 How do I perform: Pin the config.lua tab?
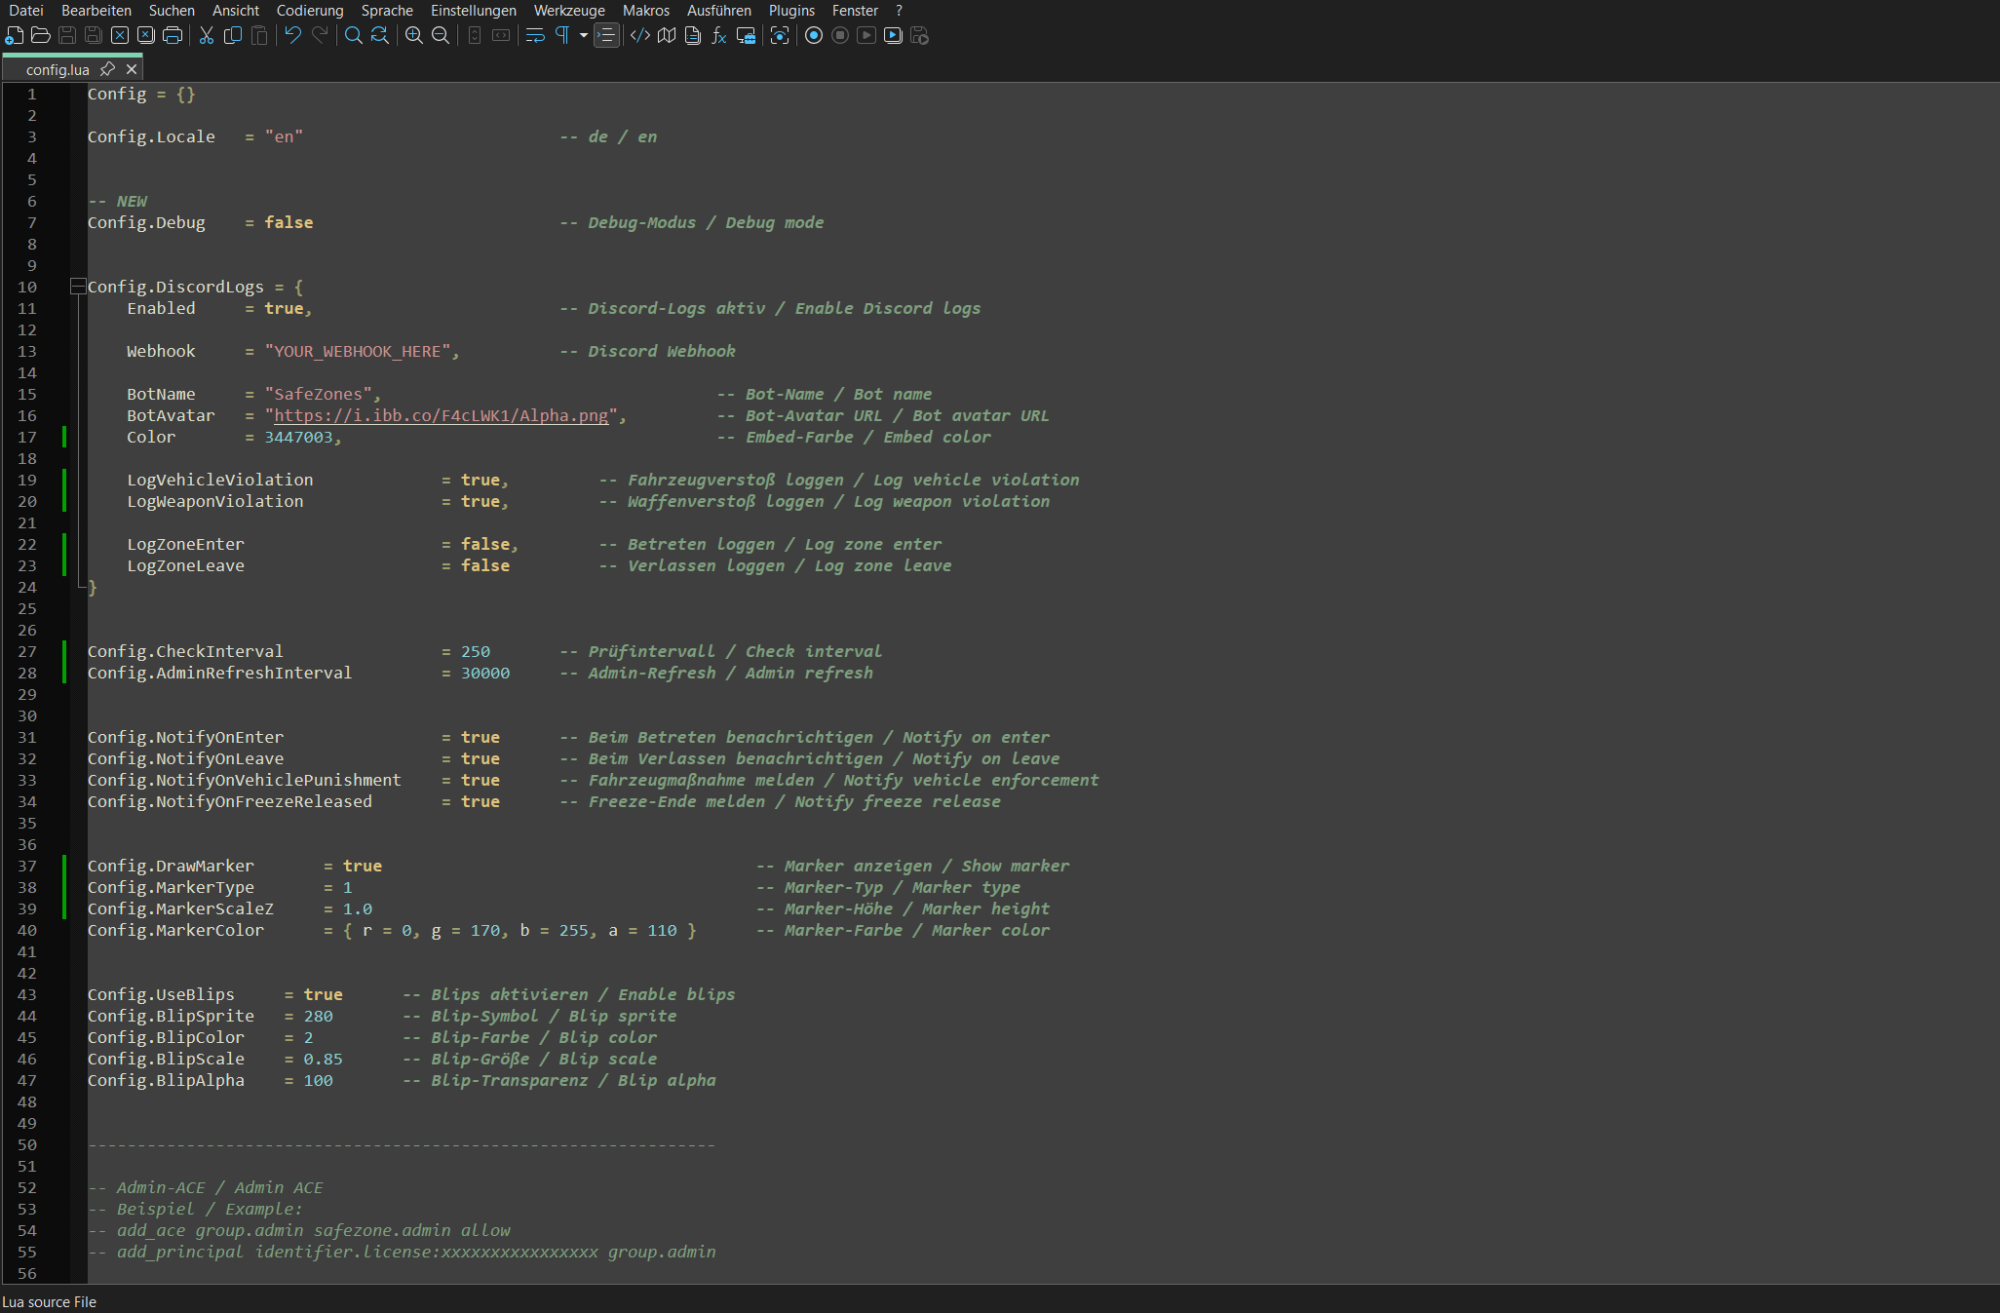tap(107, 69)
